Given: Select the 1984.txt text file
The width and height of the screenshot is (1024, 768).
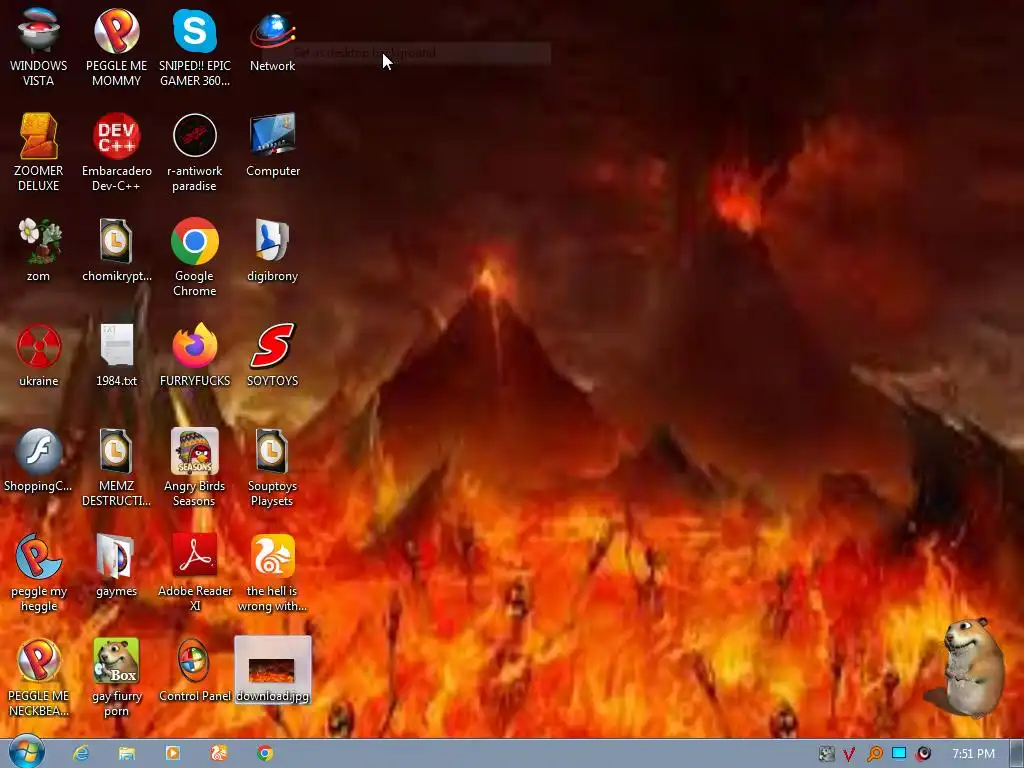Looking at the screenshot, I should point(116,355).
